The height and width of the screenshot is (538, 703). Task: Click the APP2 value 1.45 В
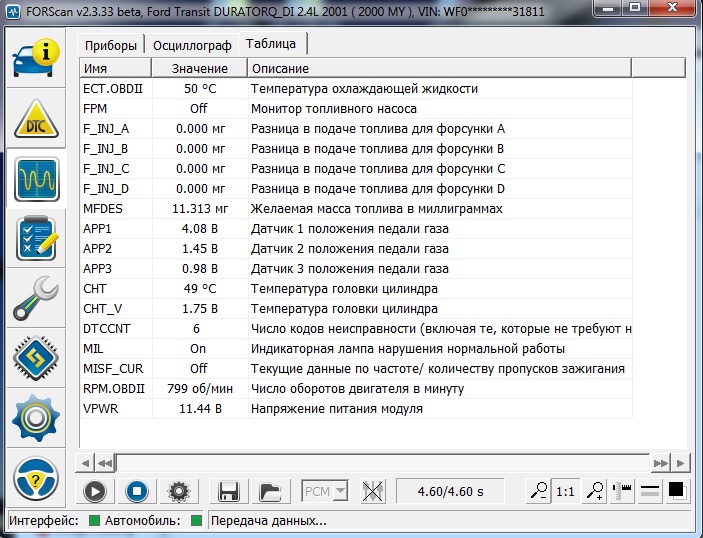point(200,249)
